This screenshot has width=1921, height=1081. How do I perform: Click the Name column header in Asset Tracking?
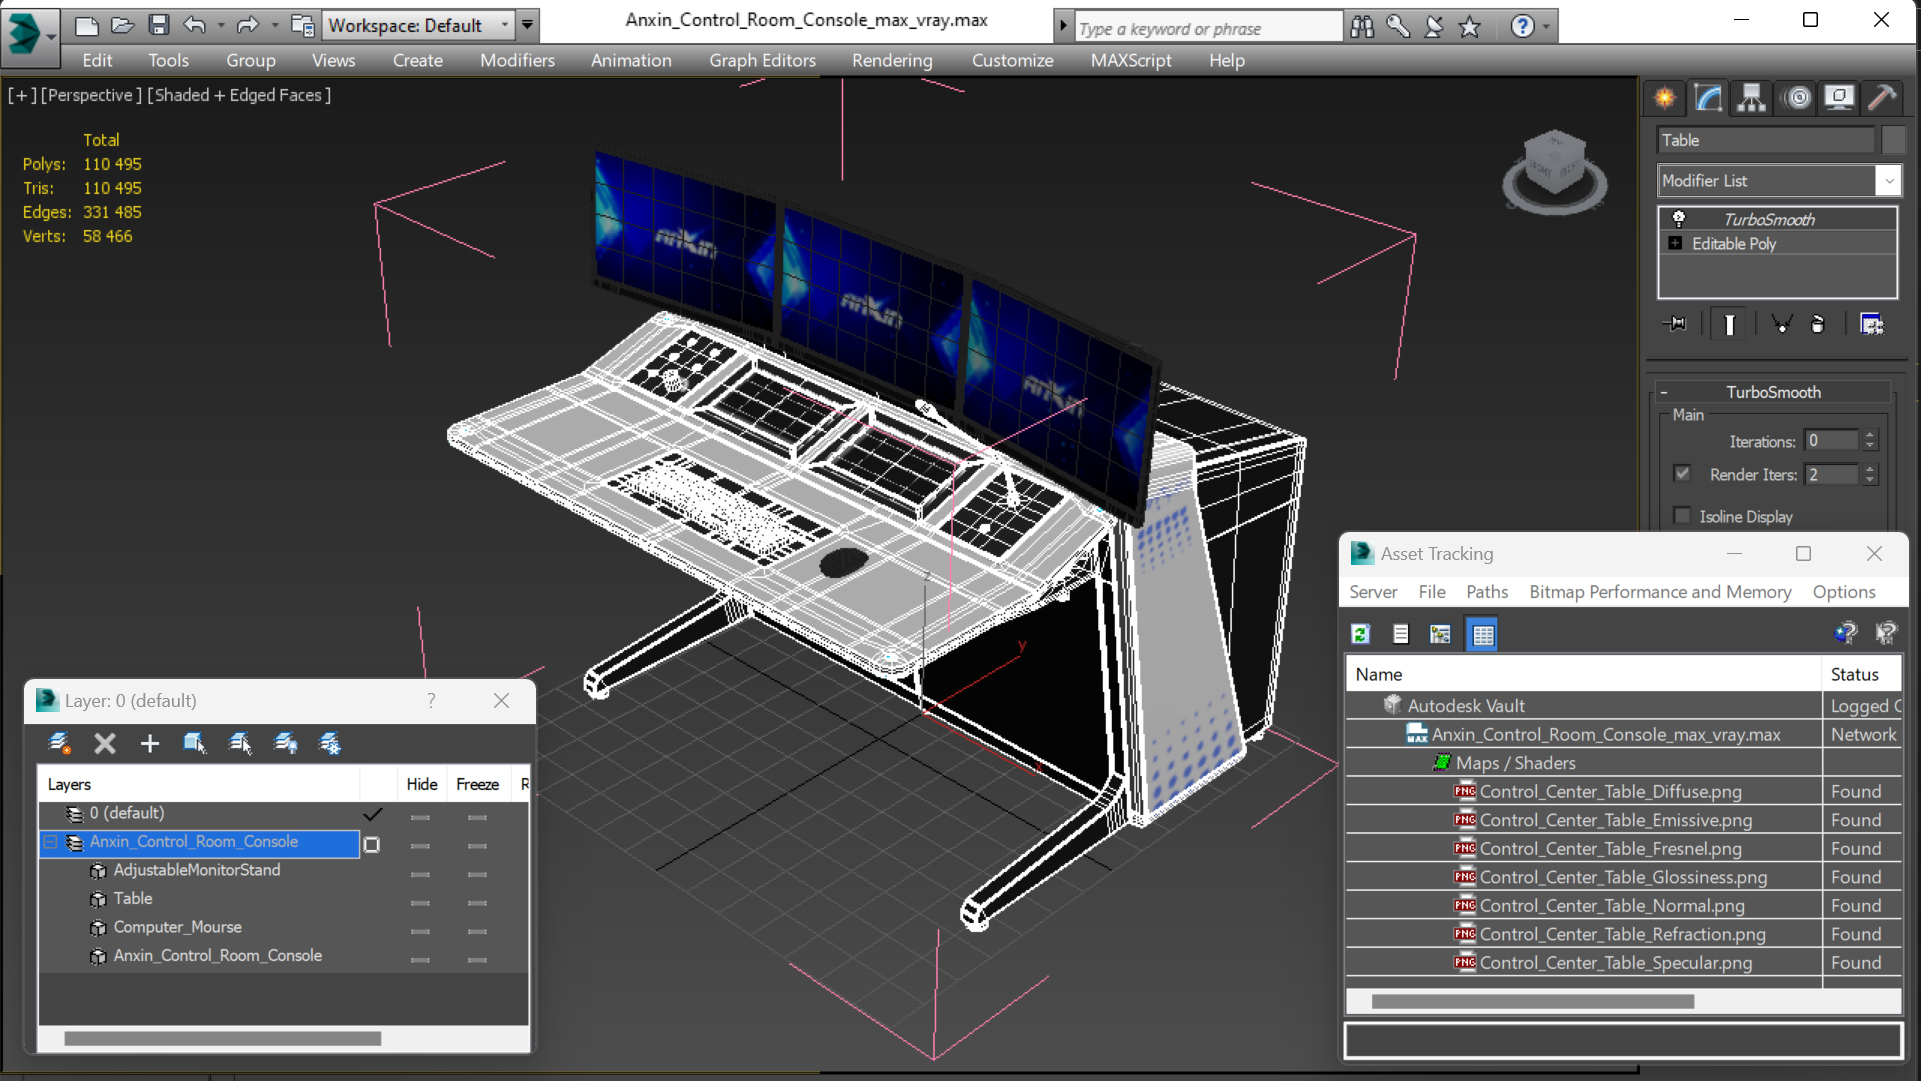pos(1584,674)
